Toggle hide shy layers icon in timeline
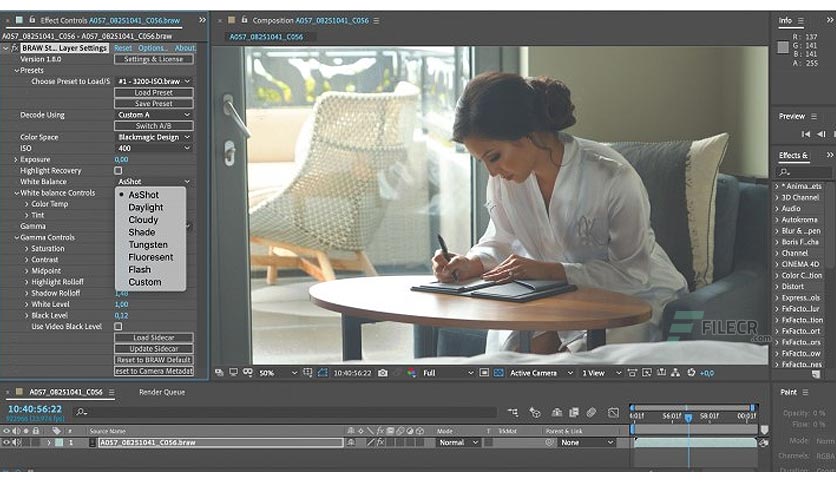The width and height of the screenshot is (836, 484). (x=557, y=412)
